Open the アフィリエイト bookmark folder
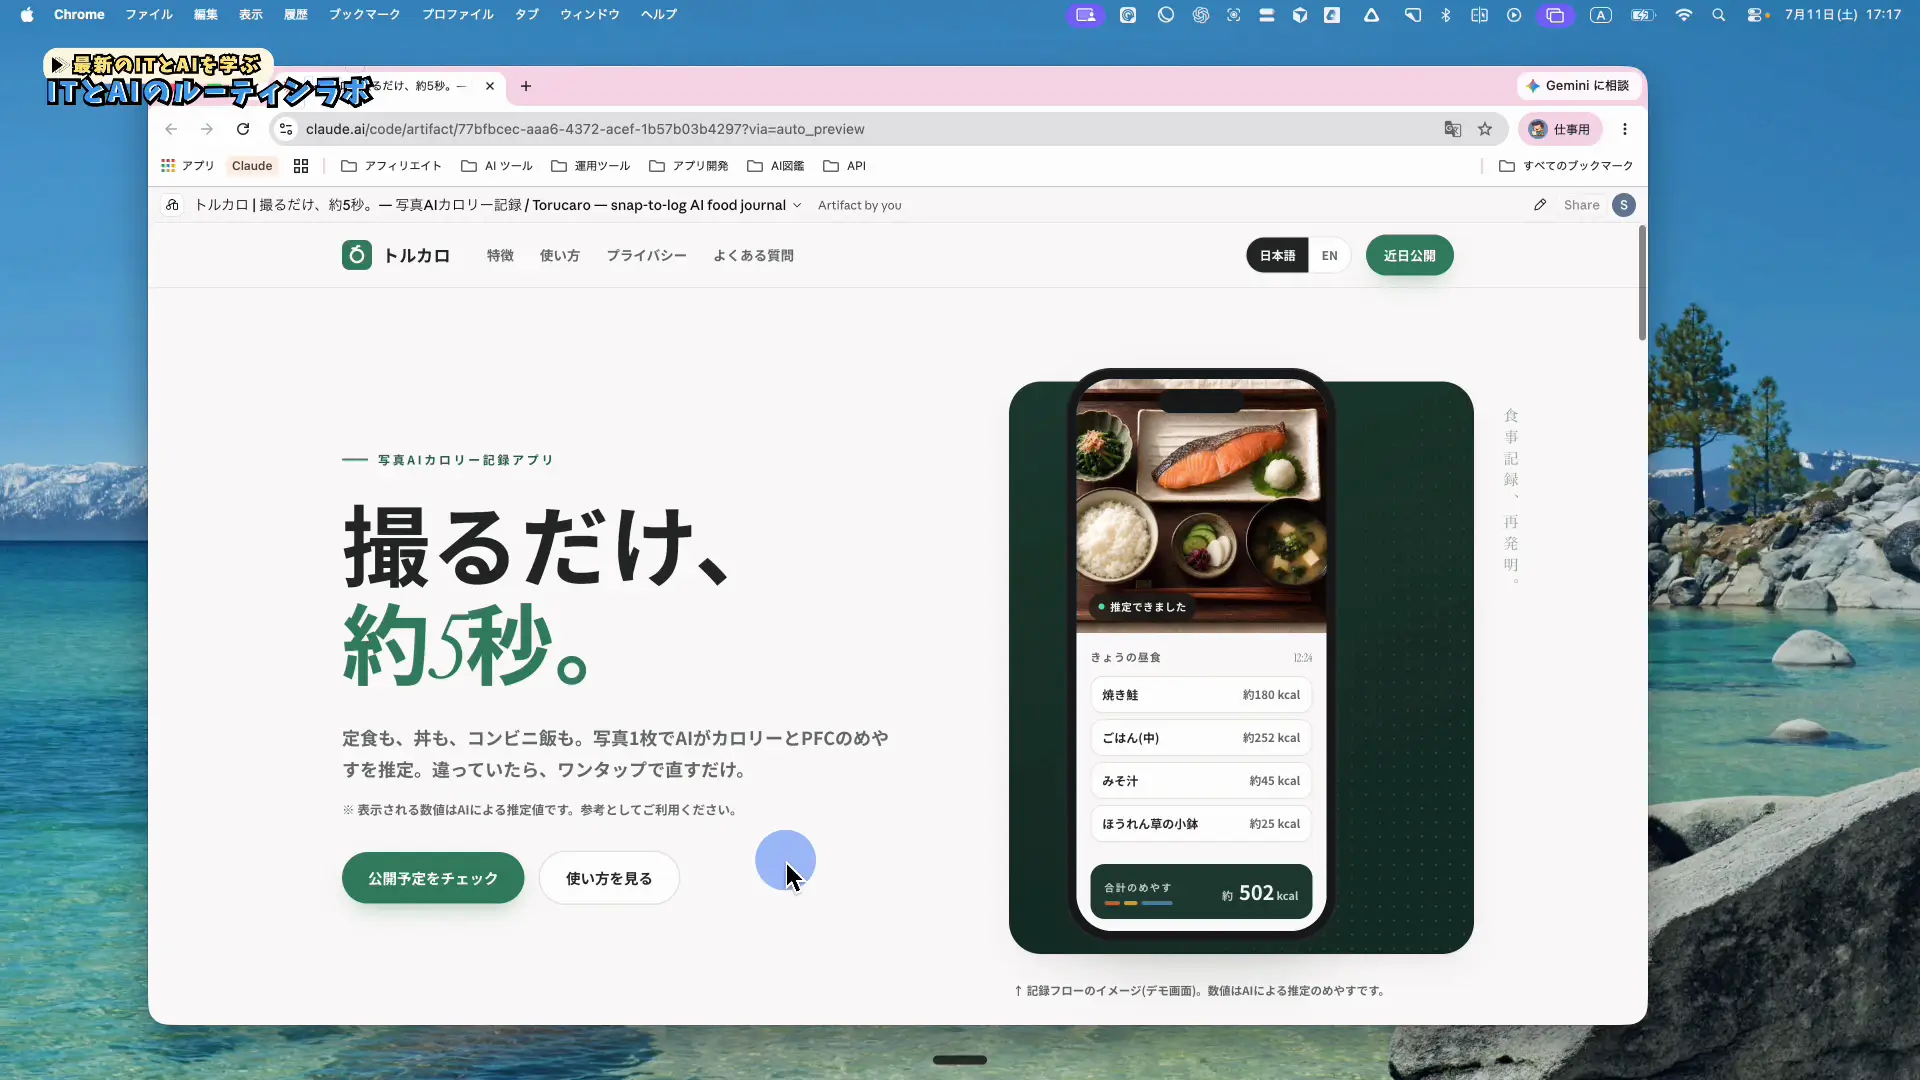This screenshot has width=1920, height=1080. click(391, 166)
